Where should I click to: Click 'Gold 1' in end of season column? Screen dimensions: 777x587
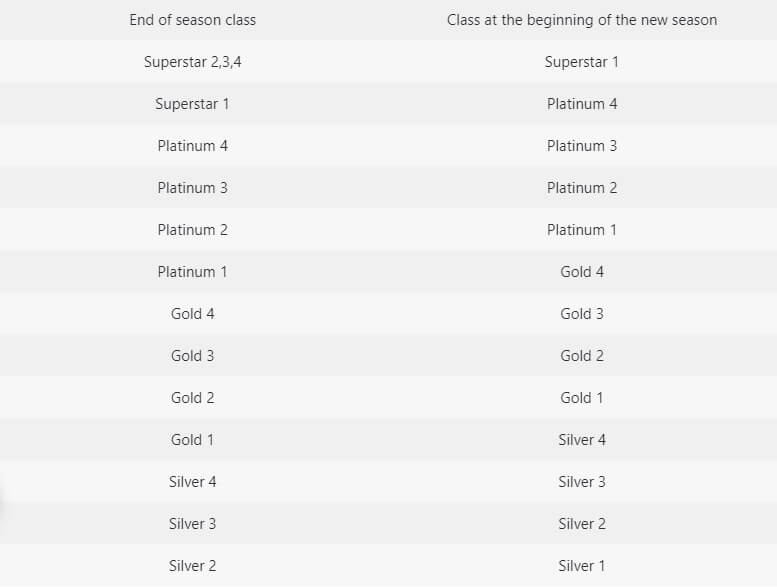(x=192, y=440)
